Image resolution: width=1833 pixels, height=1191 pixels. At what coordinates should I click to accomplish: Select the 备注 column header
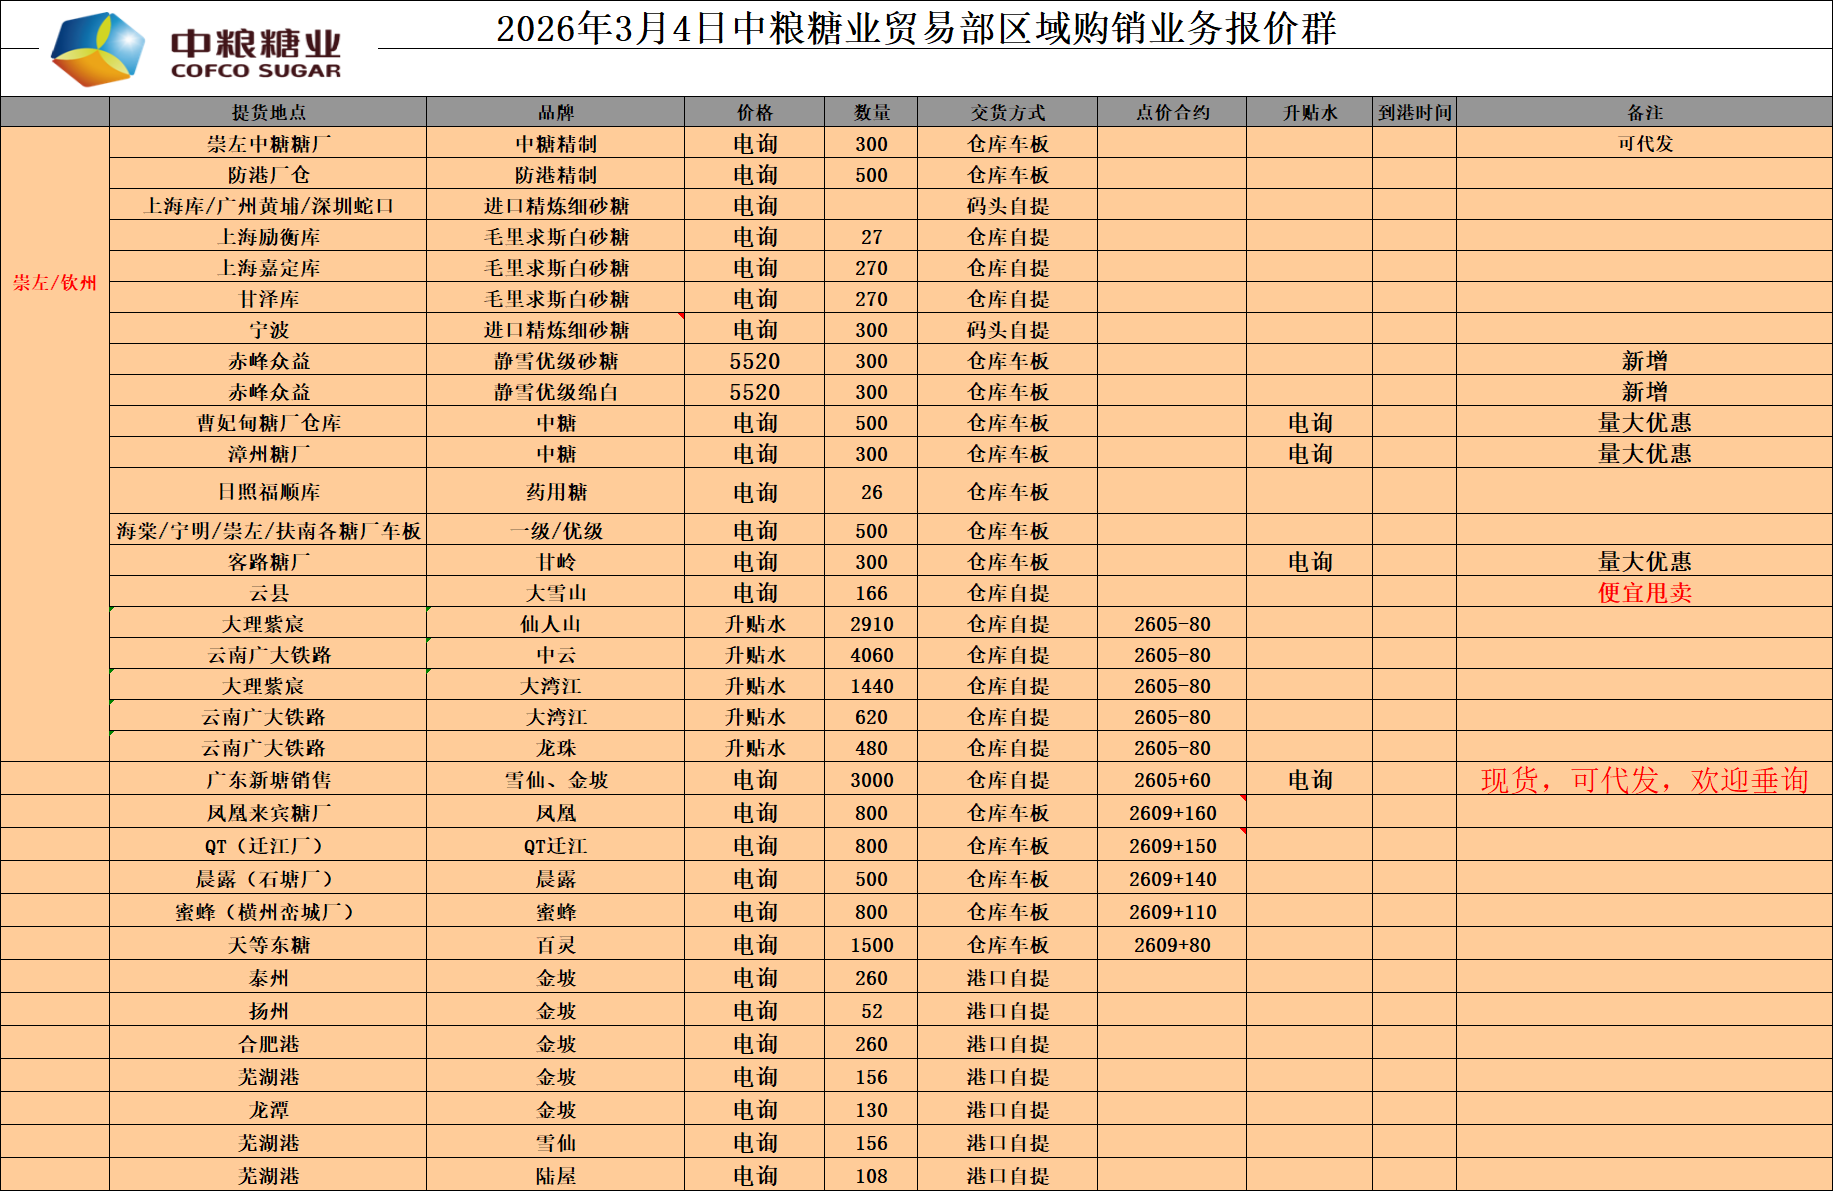pyautogui.click(x=1644, y=112)
